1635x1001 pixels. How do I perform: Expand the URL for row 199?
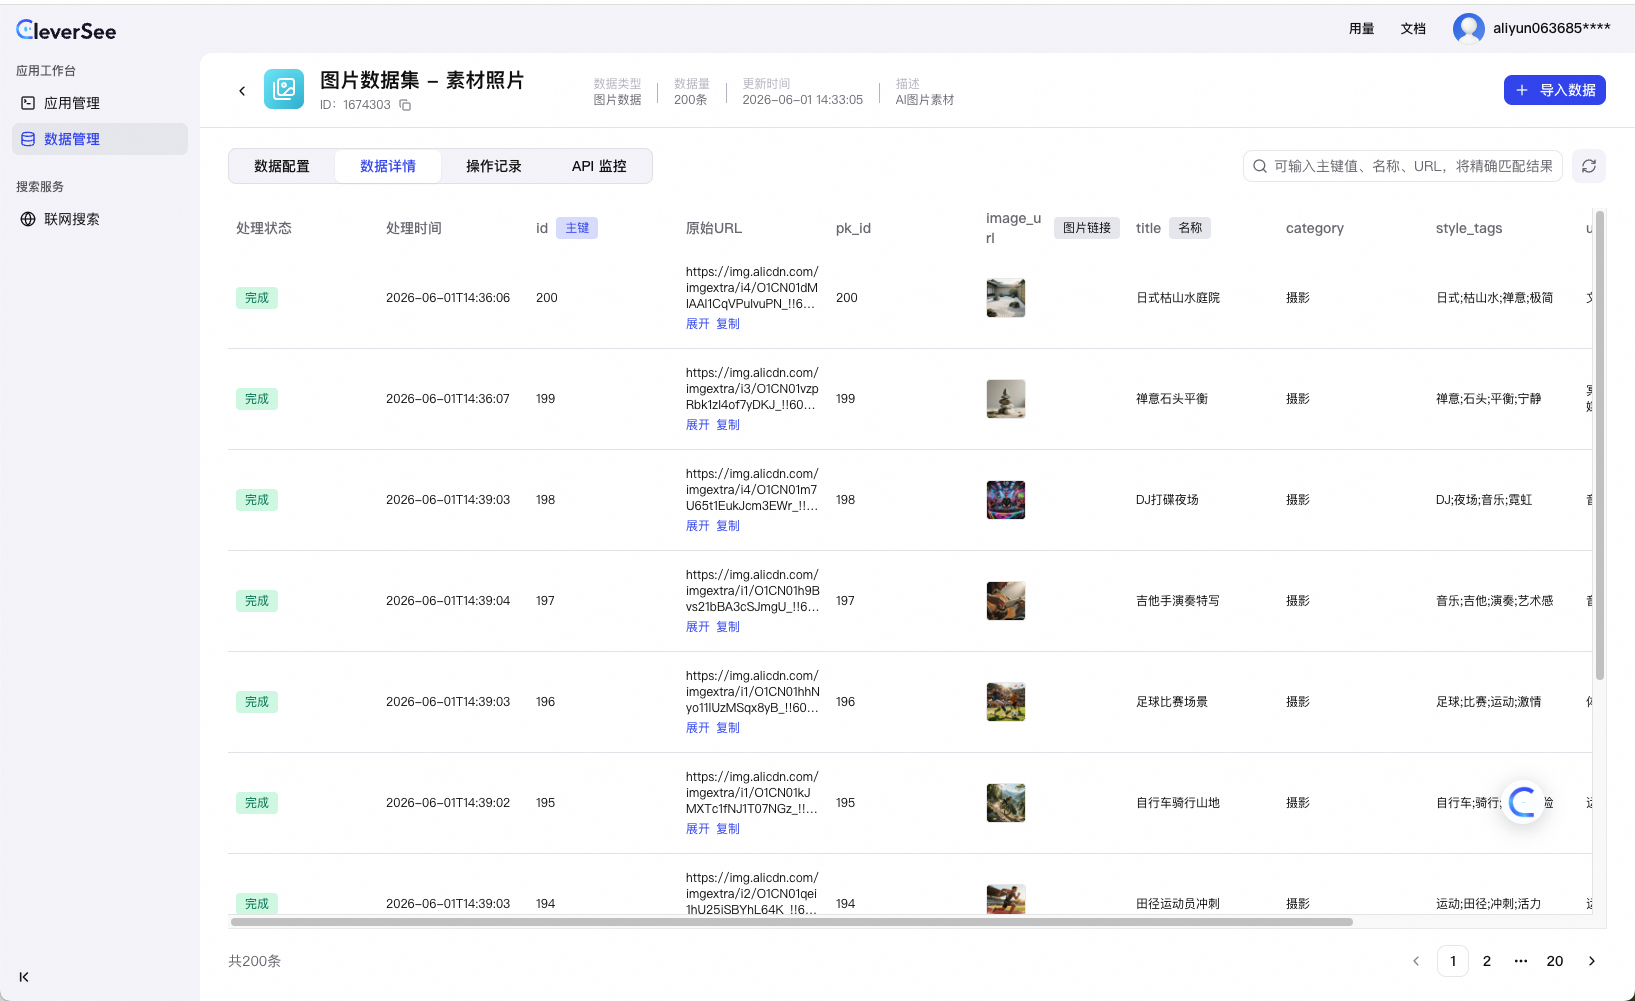[698, 425]
